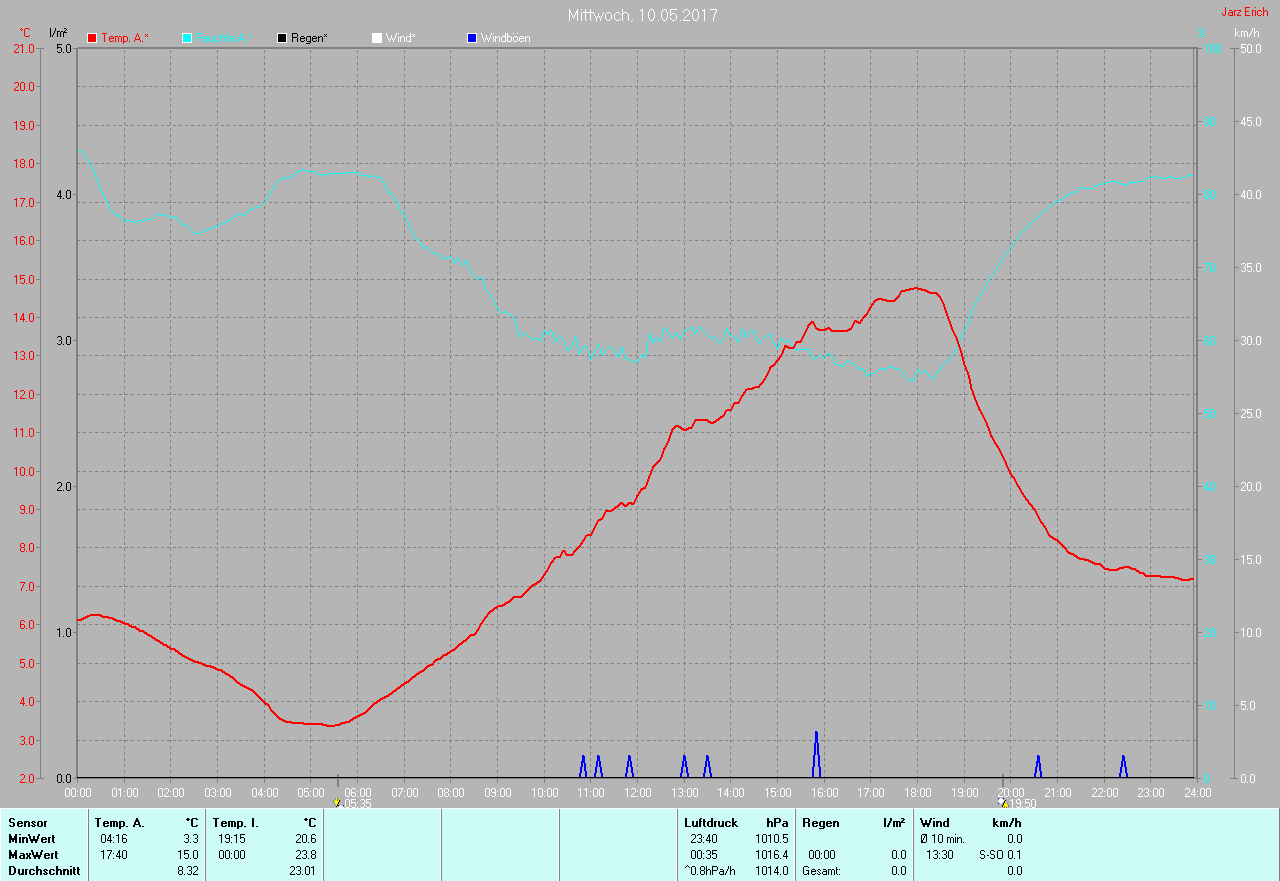Click the 'Luftdruck' column header
The image size is (1280, 881).
(x=711, y=823)
